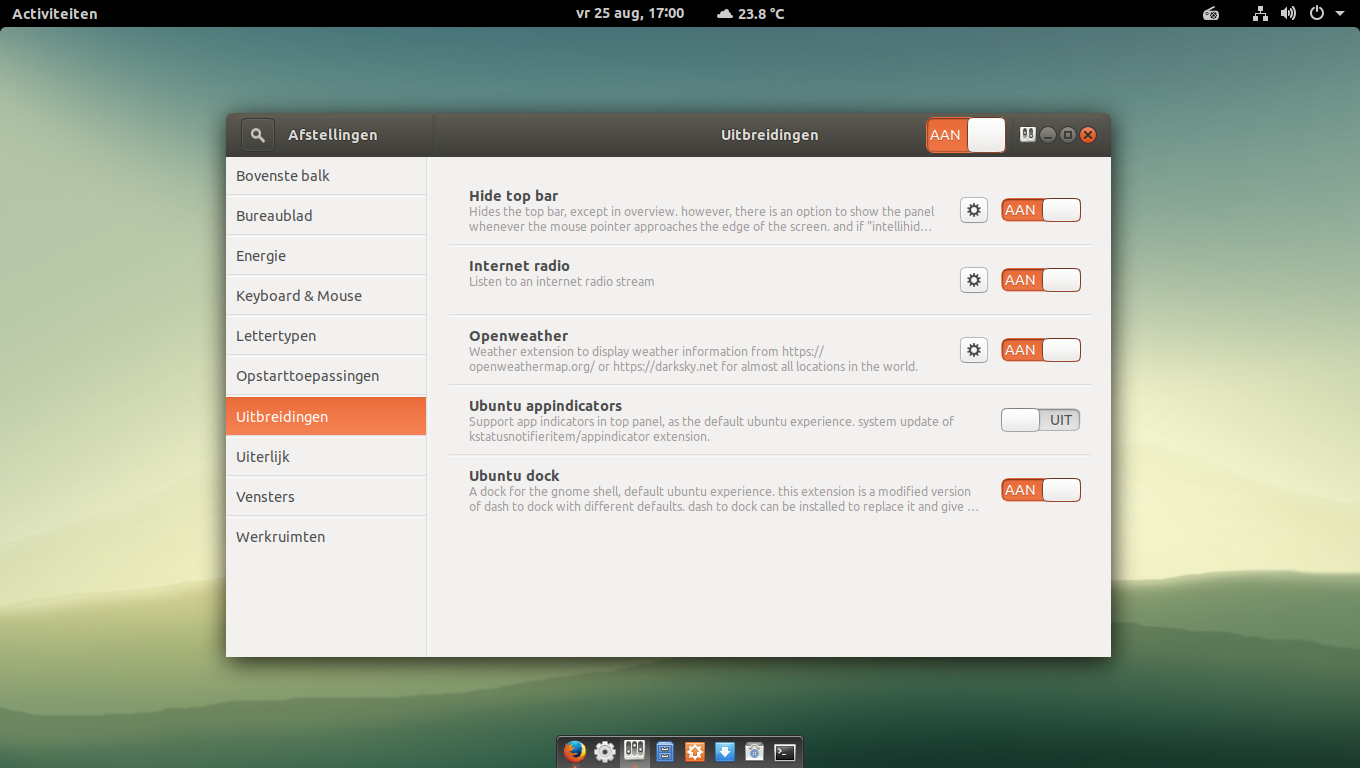Open the orange software updater dock icon
This screenshot has width=1360, height=768.
695,752
